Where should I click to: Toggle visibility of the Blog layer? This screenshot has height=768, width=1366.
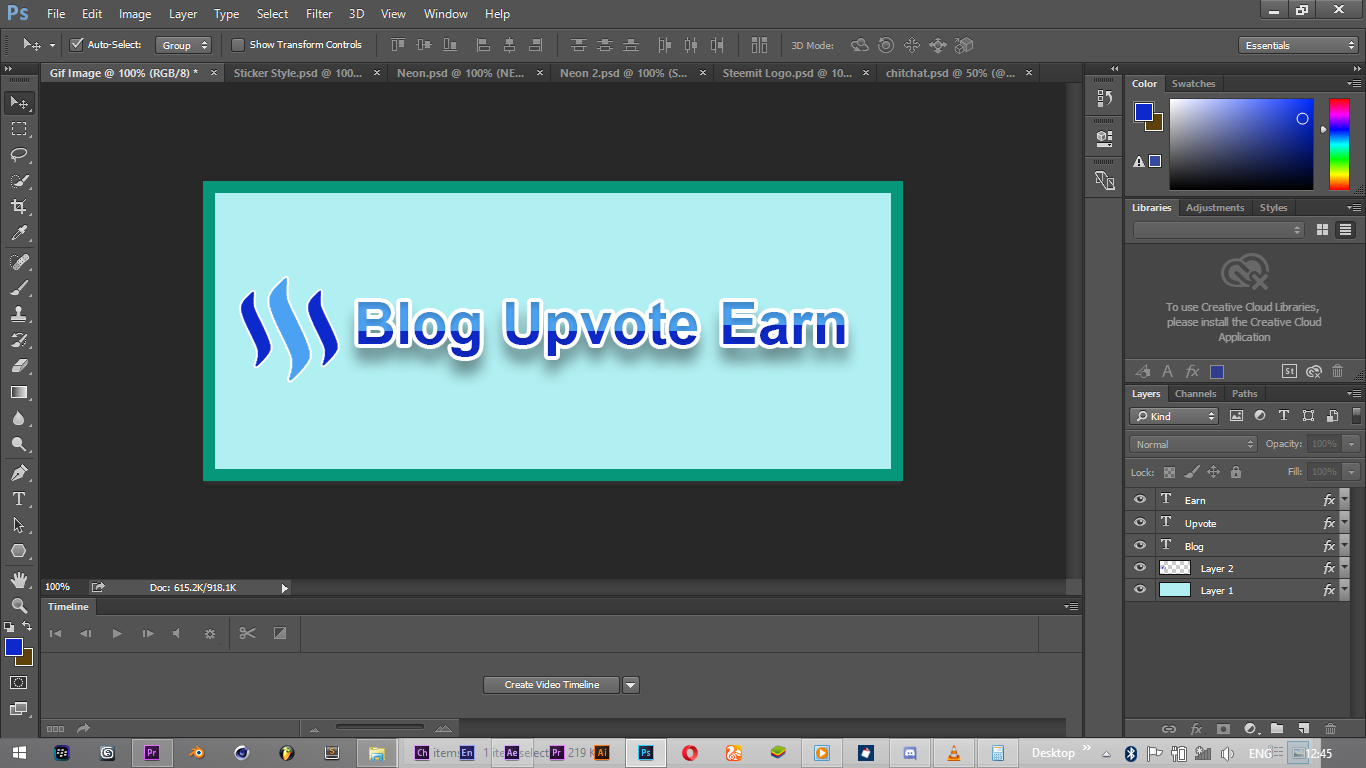1140,545
